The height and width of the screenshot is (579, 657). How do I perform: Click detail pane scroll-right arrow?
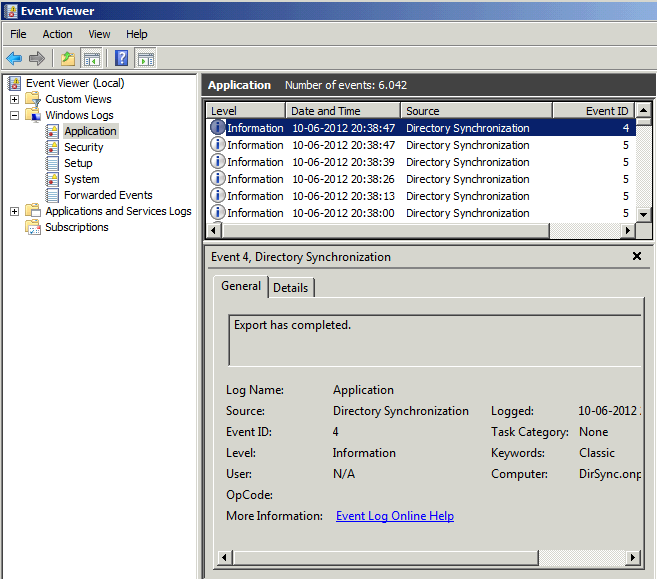pos(633,558)
